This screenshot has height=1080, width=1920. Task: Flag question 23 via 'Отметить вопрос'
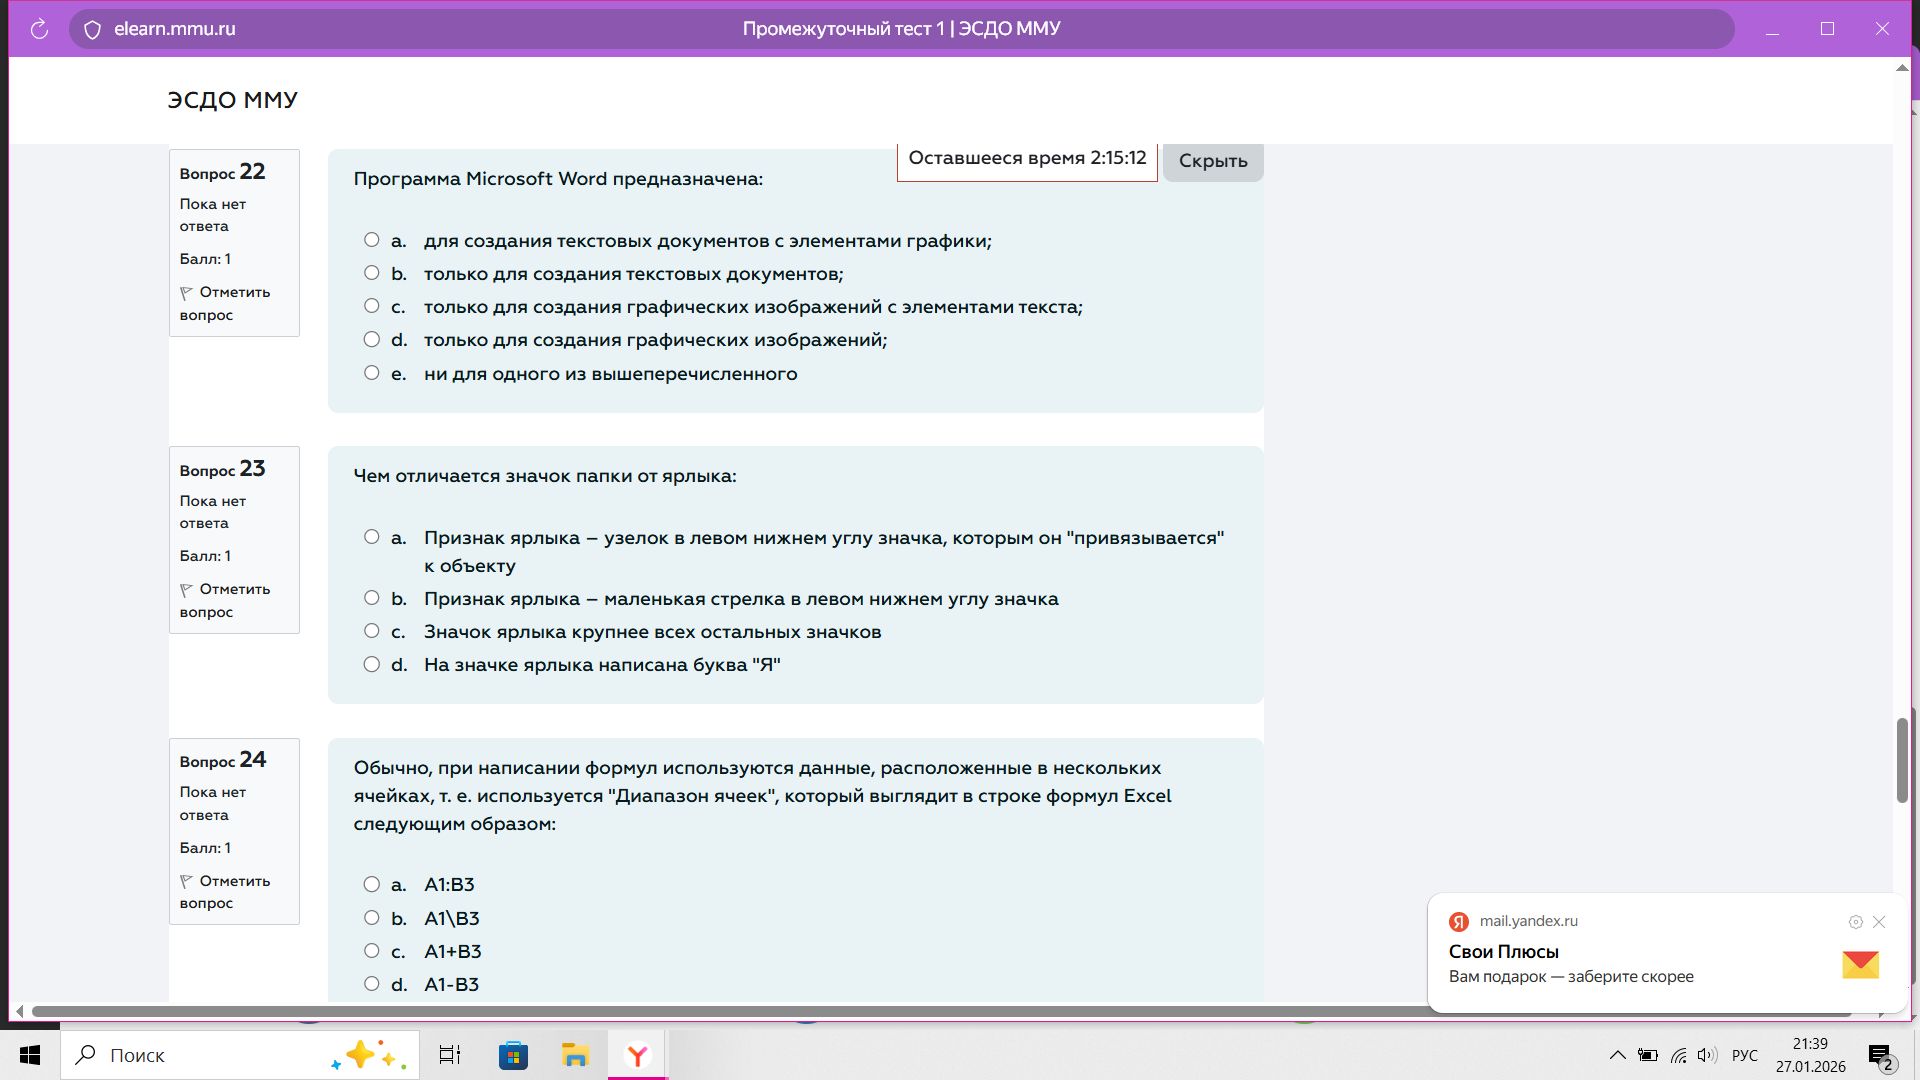click(225, 601)
